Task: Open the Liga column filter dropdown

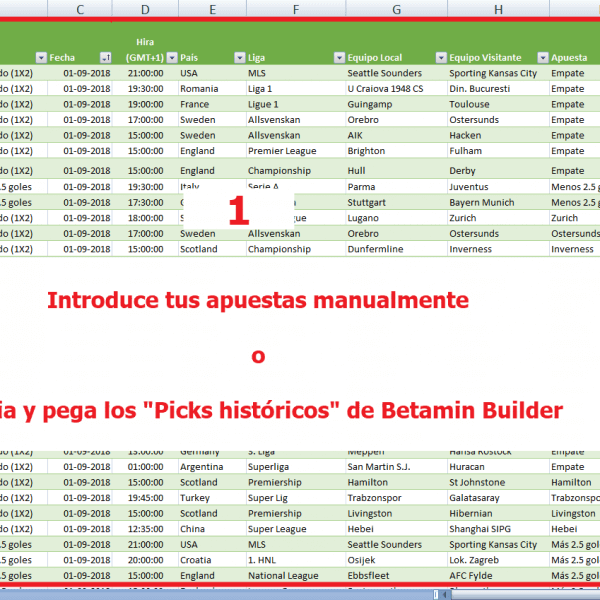Action: click(339, 57)
